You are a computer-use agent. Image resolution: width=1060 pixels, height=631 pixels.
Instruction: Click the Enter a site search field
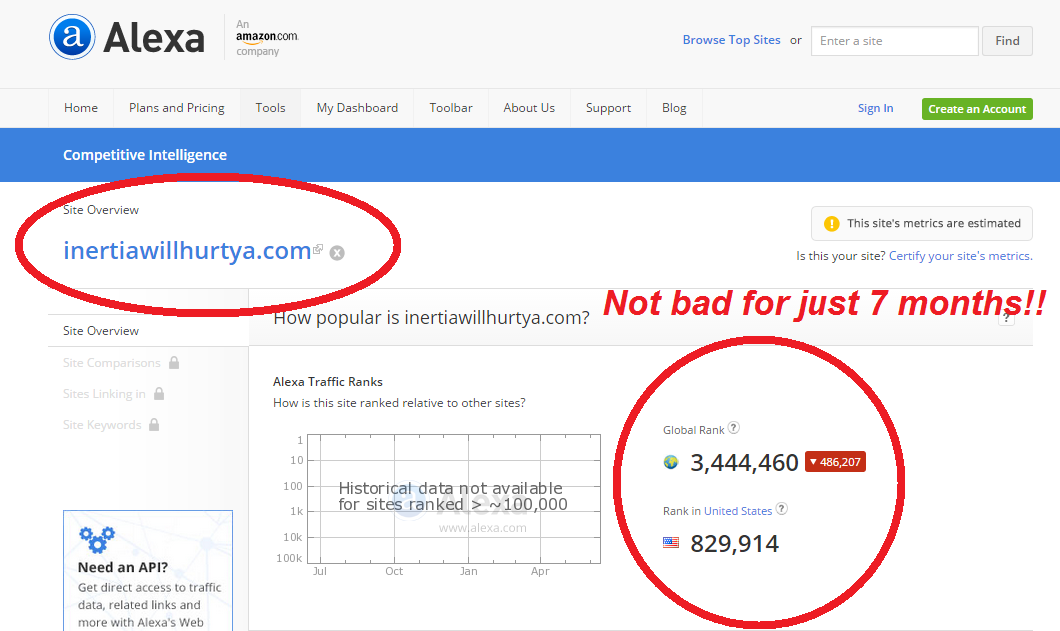[x=894, y=41]
